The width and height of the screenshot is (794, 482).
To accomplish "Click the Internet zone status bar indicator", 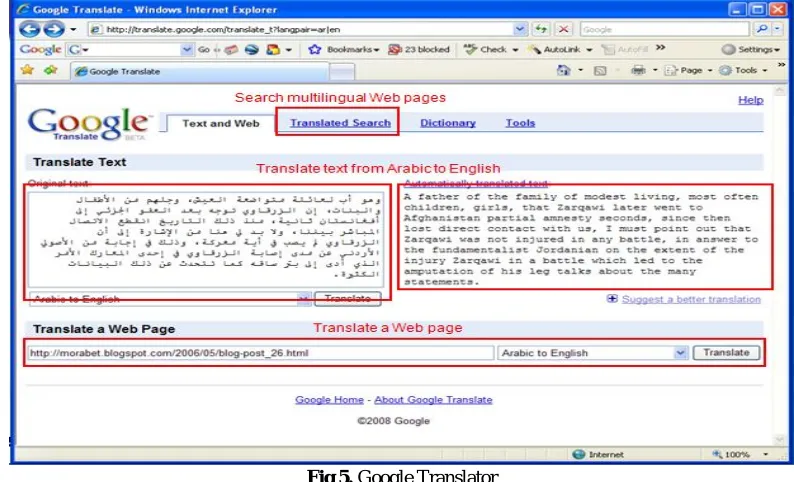I will coord(598,454).
